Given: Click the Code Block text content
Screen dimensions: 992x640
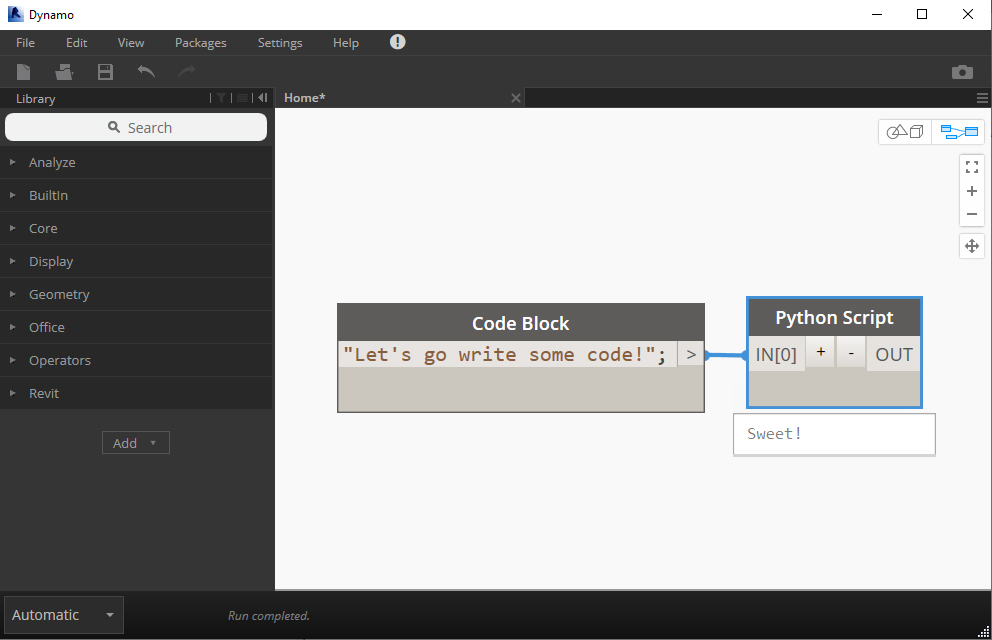Looking at the screenshot, I should (504, 354).
